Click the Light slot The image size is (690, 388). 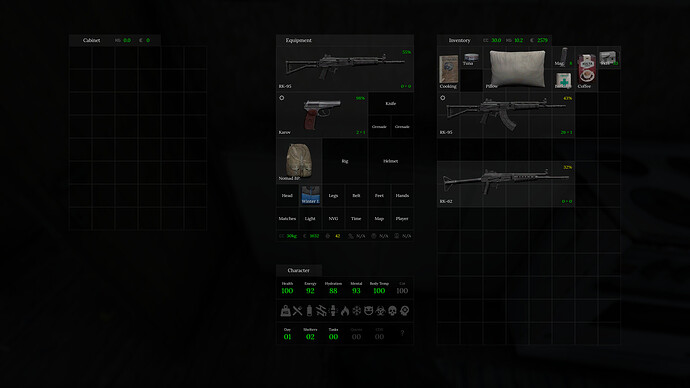(310, 218)
